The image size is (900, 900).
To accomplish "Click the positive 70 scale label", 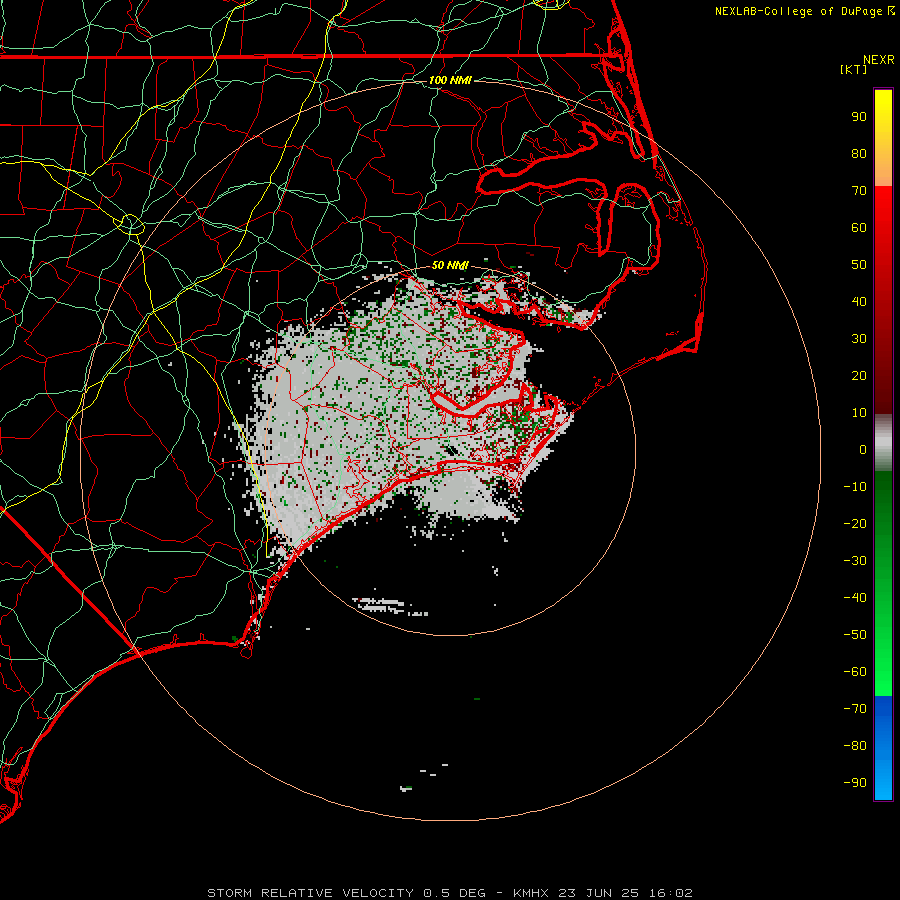I will 859,191.
